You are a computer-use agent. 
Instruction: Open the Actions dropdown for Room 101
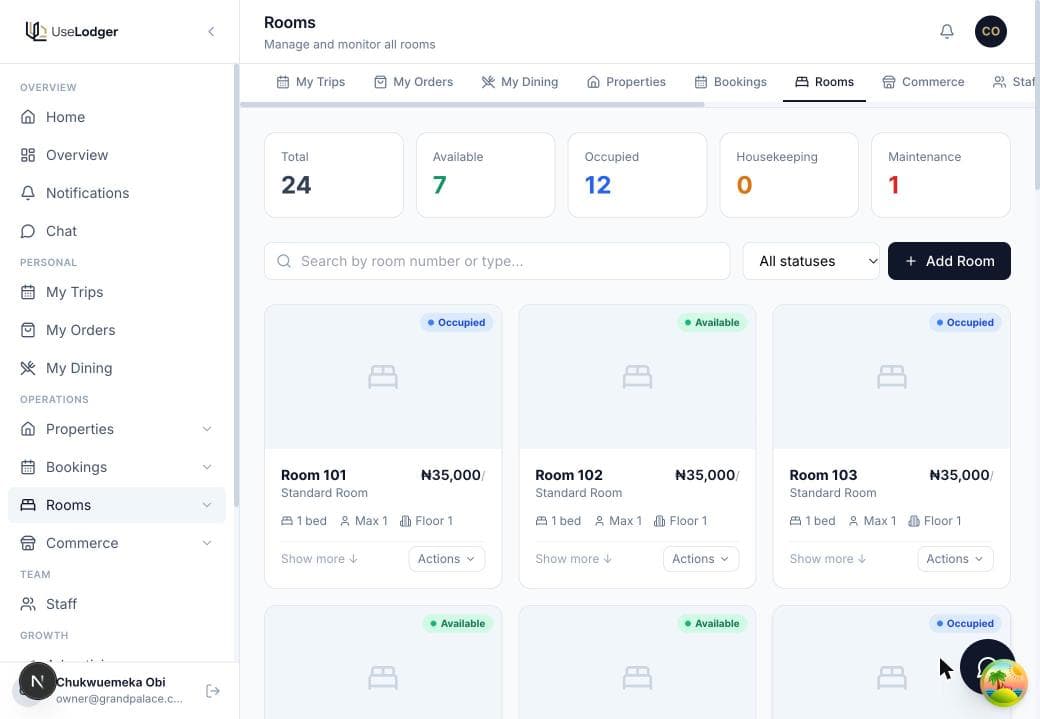pos(446,559)
